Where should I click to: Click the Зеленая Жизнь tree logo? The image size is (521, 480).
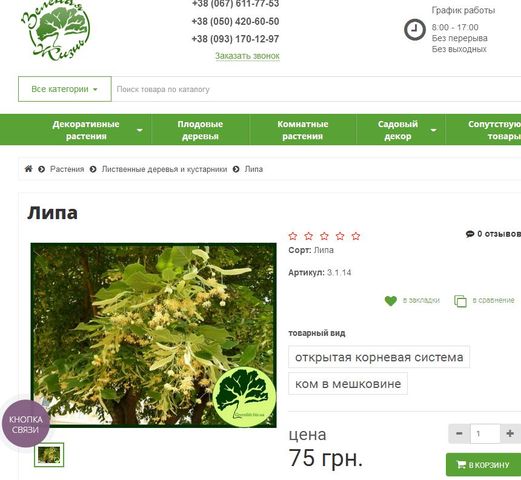(x=56, y=32)
